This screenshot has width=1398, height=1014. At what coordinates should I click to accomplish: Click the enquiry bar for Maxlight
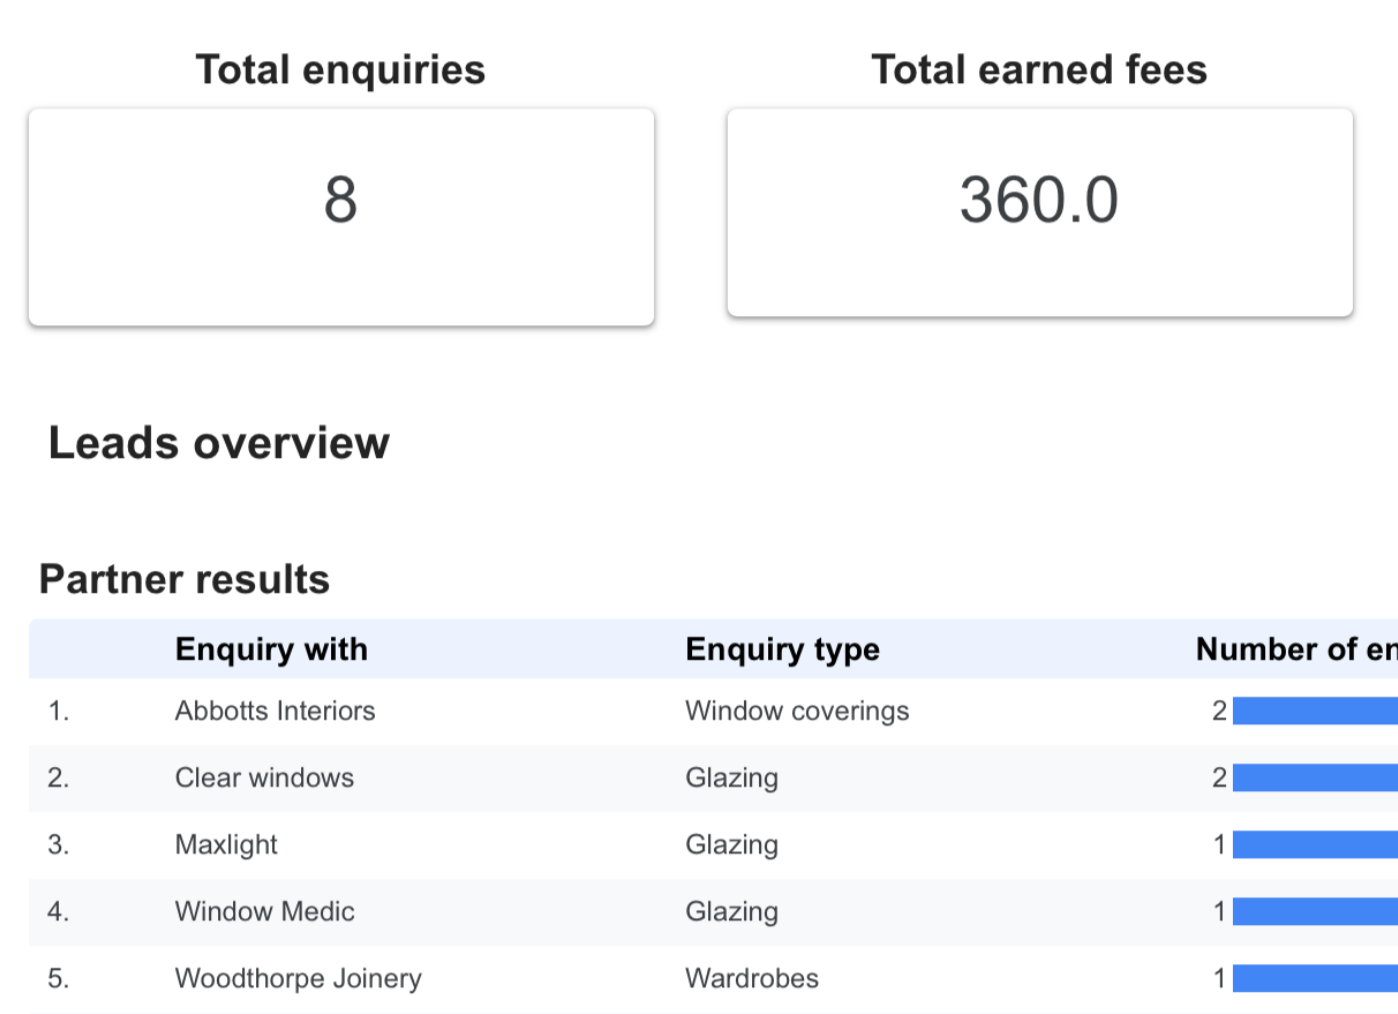(x=1315, y=845)
